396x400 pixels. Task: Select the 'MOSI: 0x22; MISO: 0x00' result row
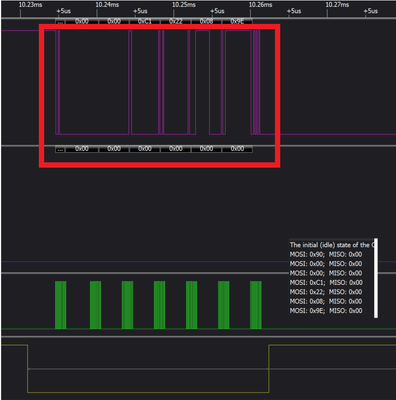[326, 292]
